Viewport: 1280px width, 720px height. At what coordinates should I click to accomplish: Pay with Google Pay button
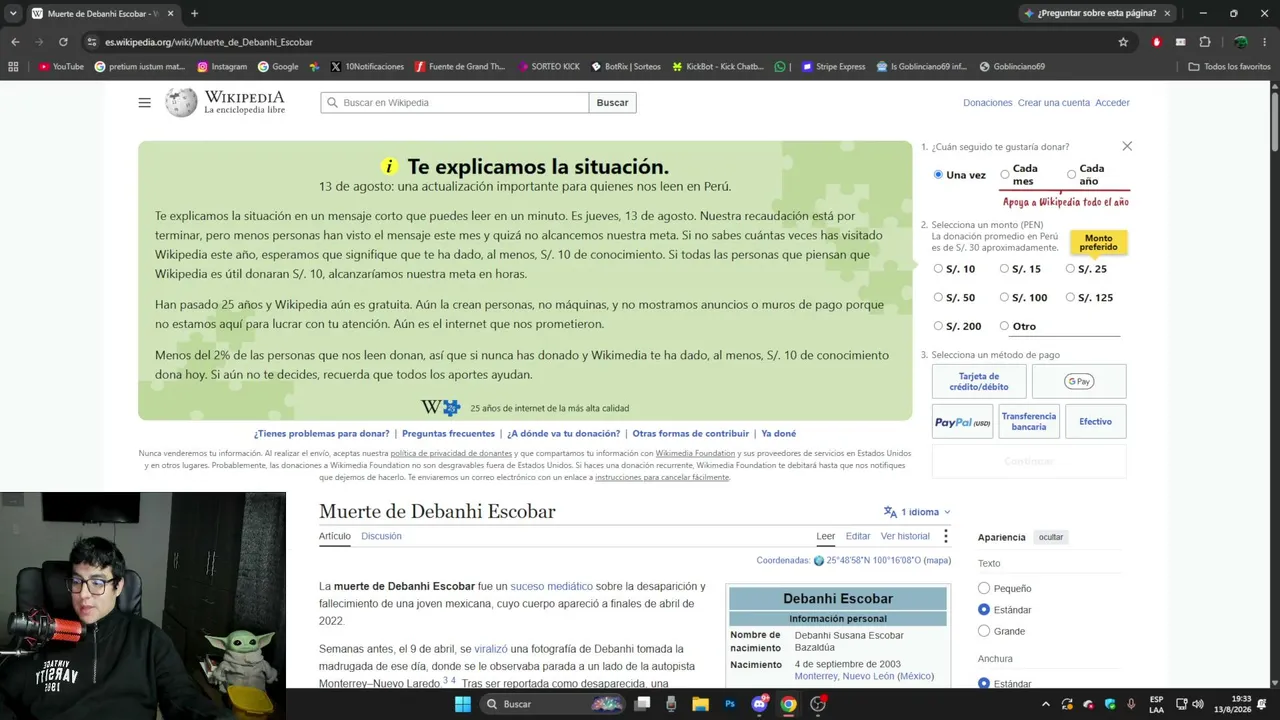pos(1079,382)
